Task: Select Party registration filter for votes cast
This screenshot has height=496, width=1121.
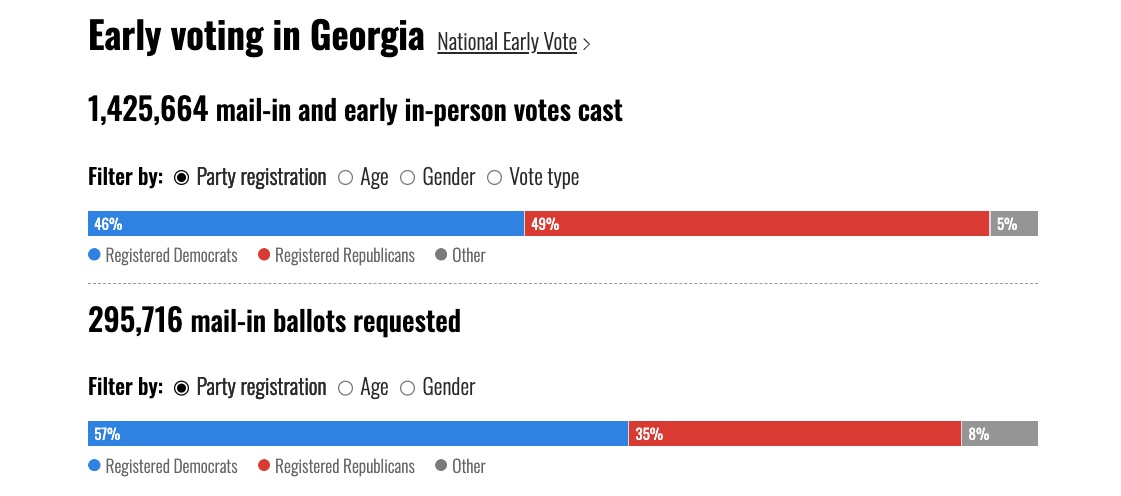Action: [182, 178]
